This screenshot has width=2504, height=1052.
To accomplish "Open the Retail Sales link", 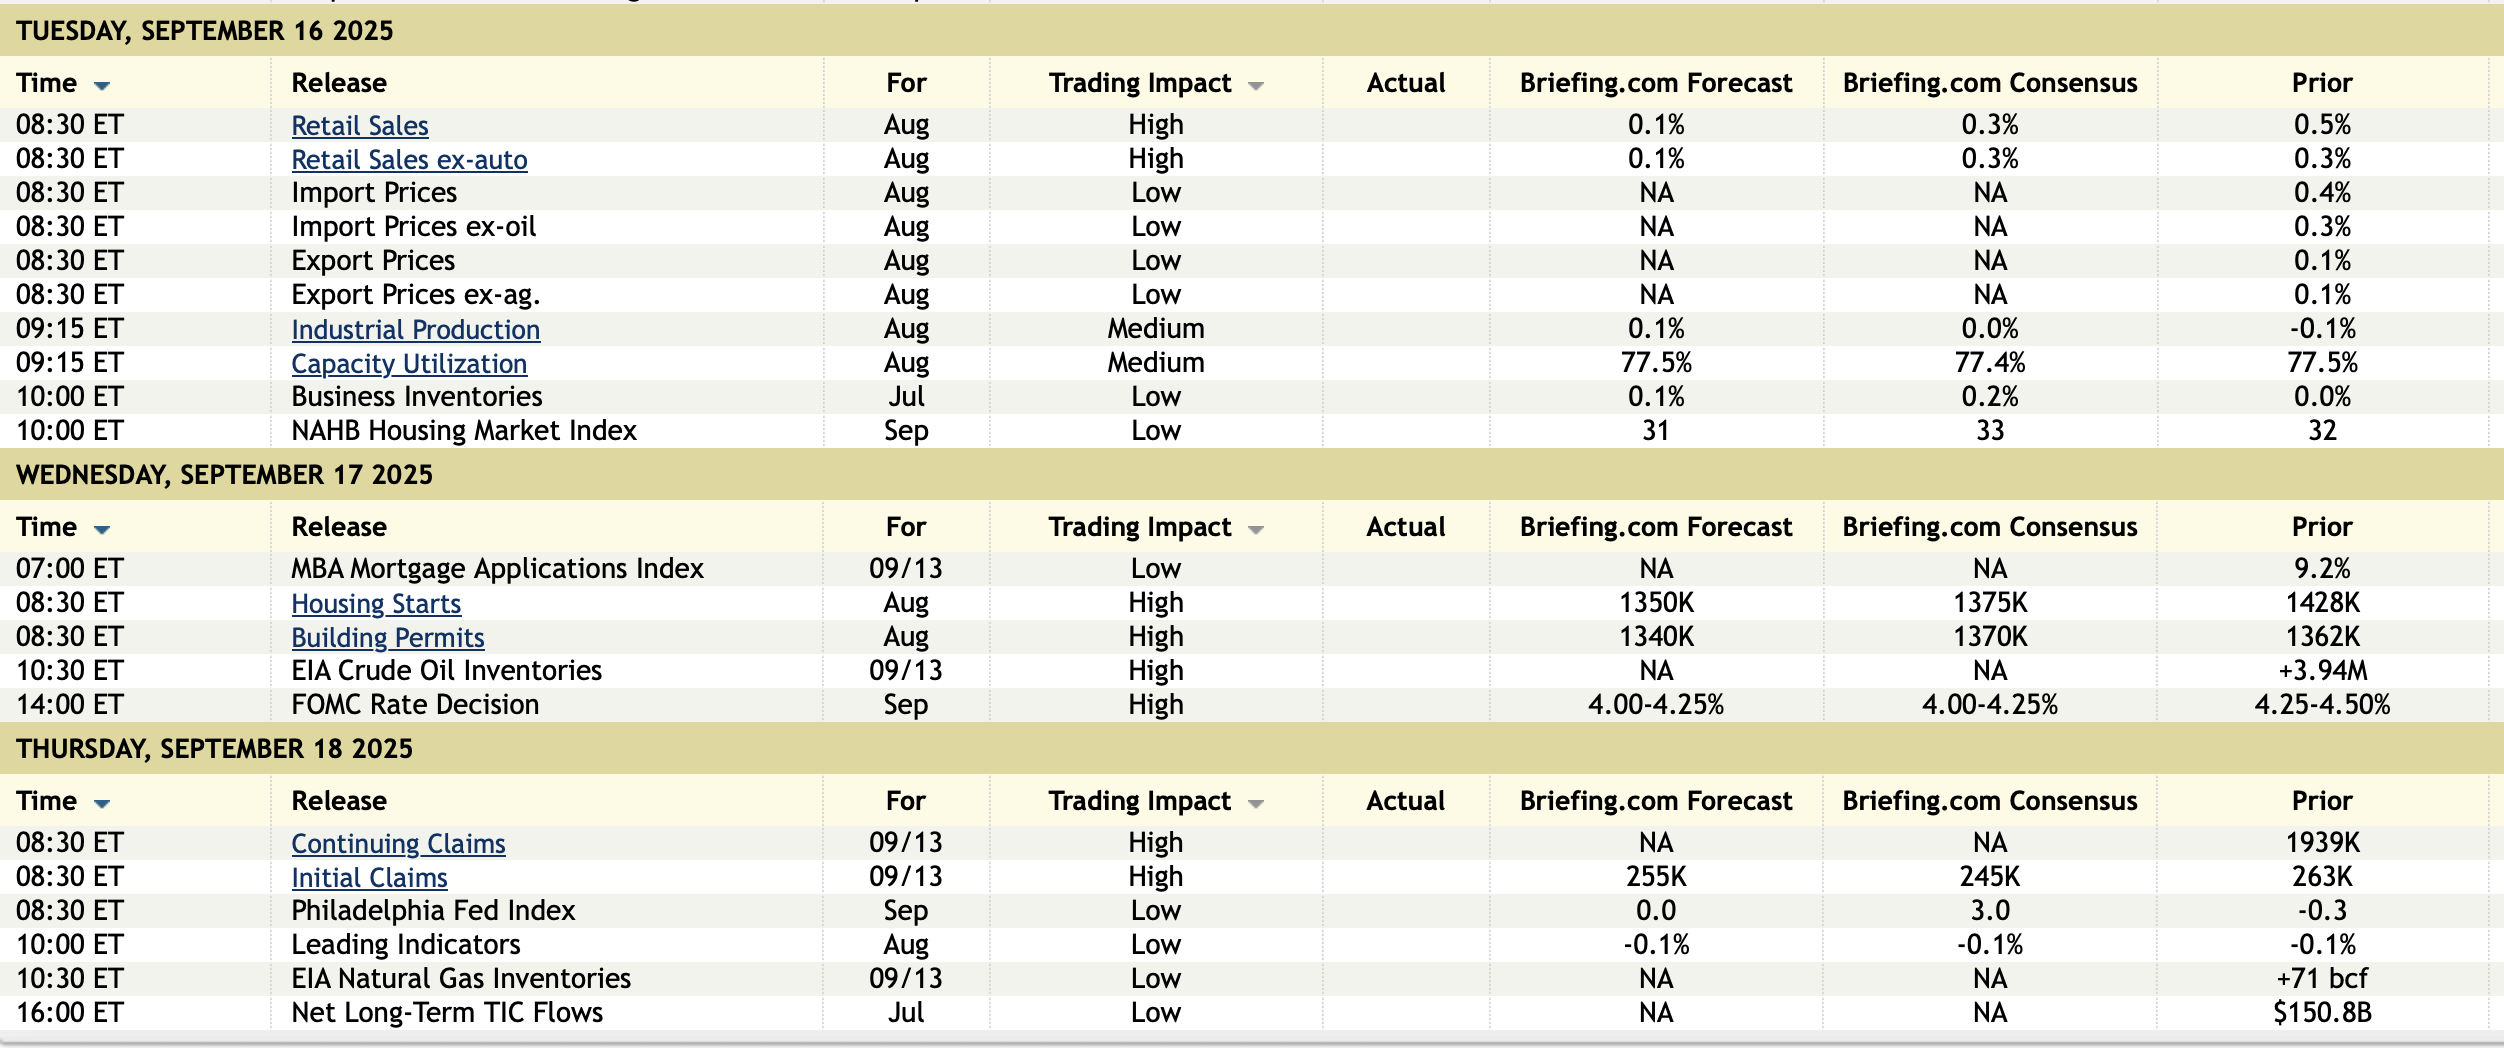I will click(x=360, y=126).
